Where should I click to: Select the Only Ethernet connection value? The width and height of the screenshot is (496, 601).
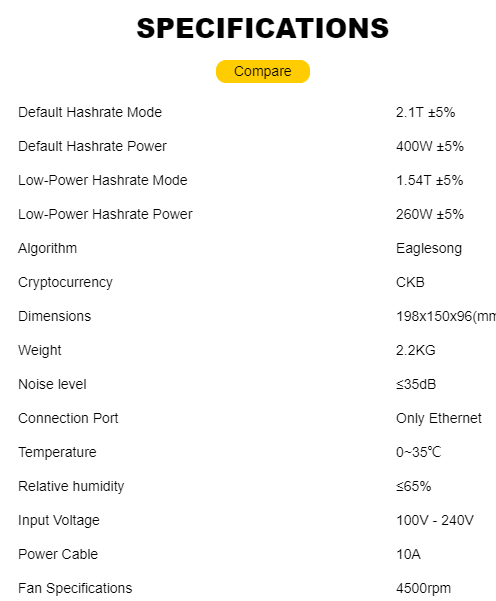439,418
